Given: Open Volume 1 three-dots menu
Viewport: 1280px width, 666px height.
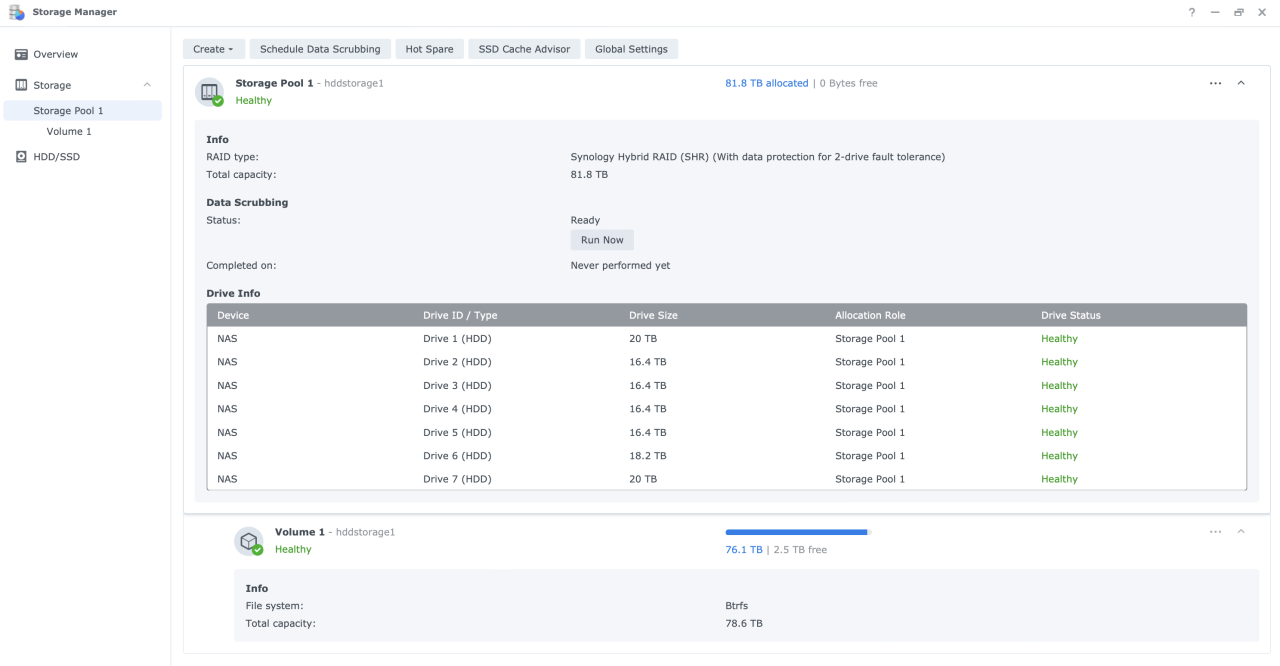Looking at the screenshot, I should [1215, 532].
